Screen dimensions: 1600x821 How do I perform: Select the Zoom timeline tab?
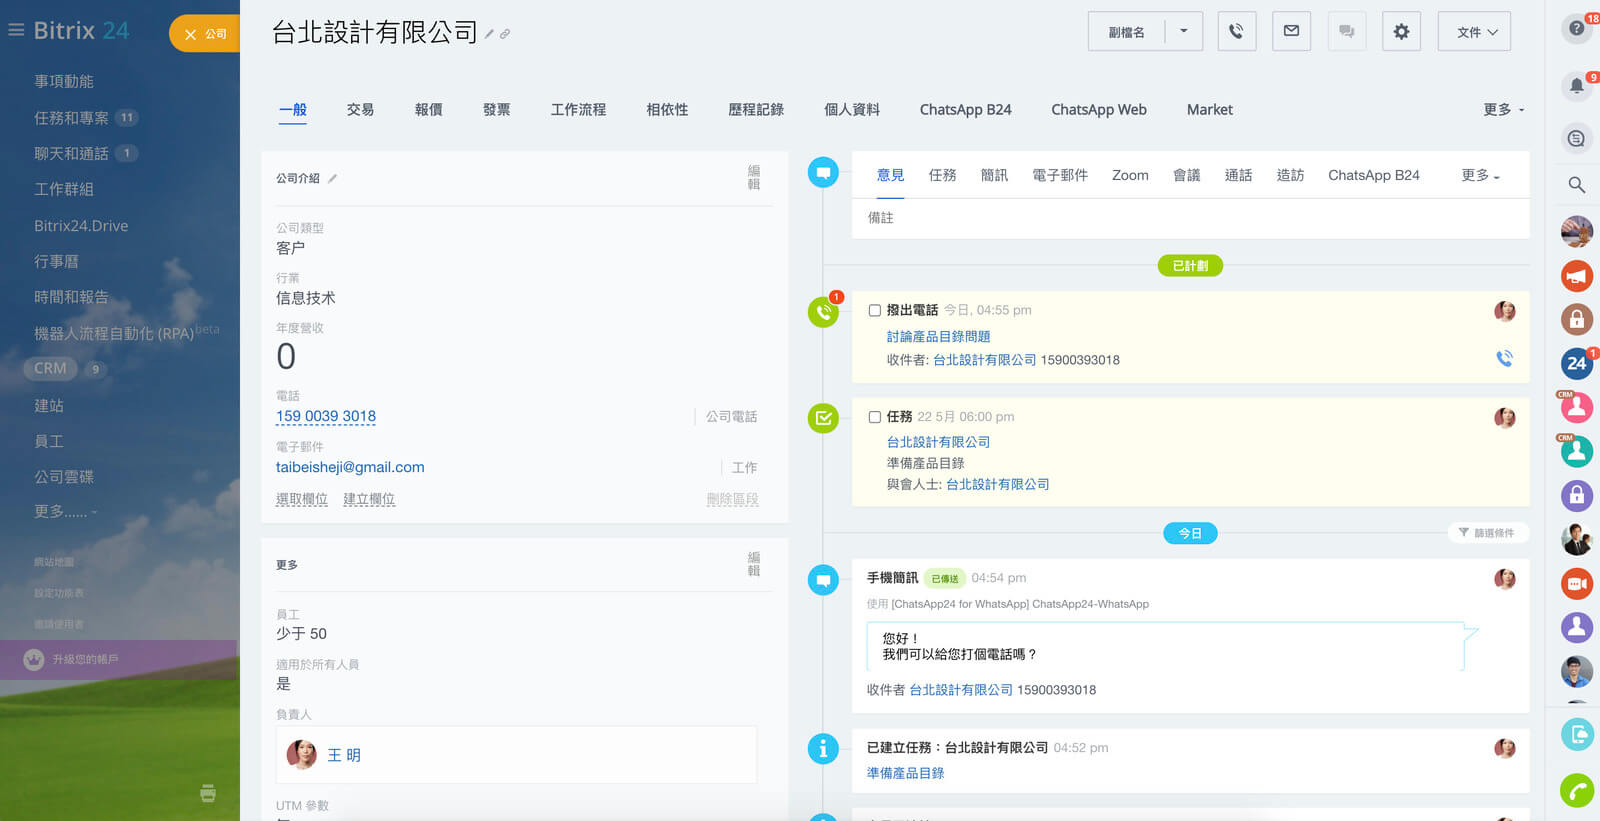tap(1130, 175)
